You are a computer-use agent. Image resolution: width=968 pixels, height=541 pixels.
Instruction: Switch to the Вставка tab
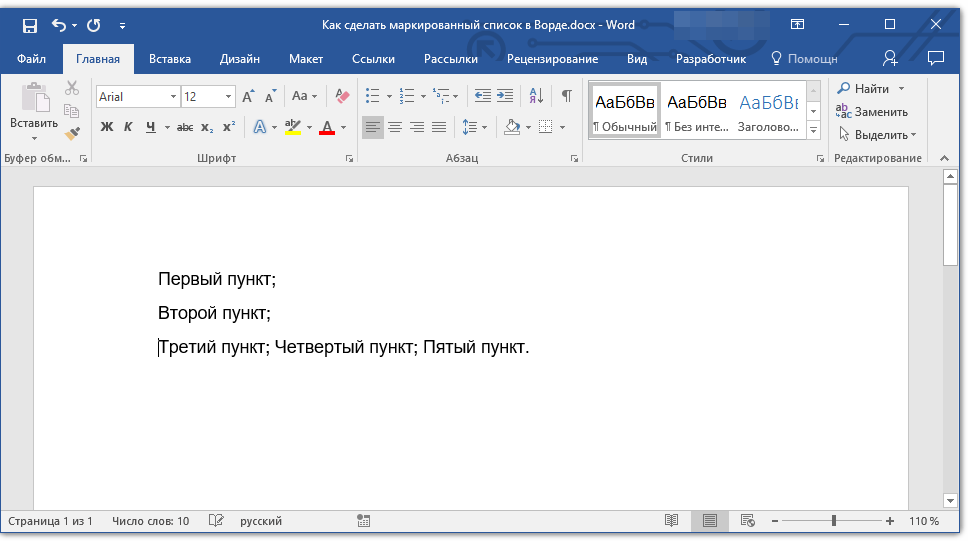(170, 59)
